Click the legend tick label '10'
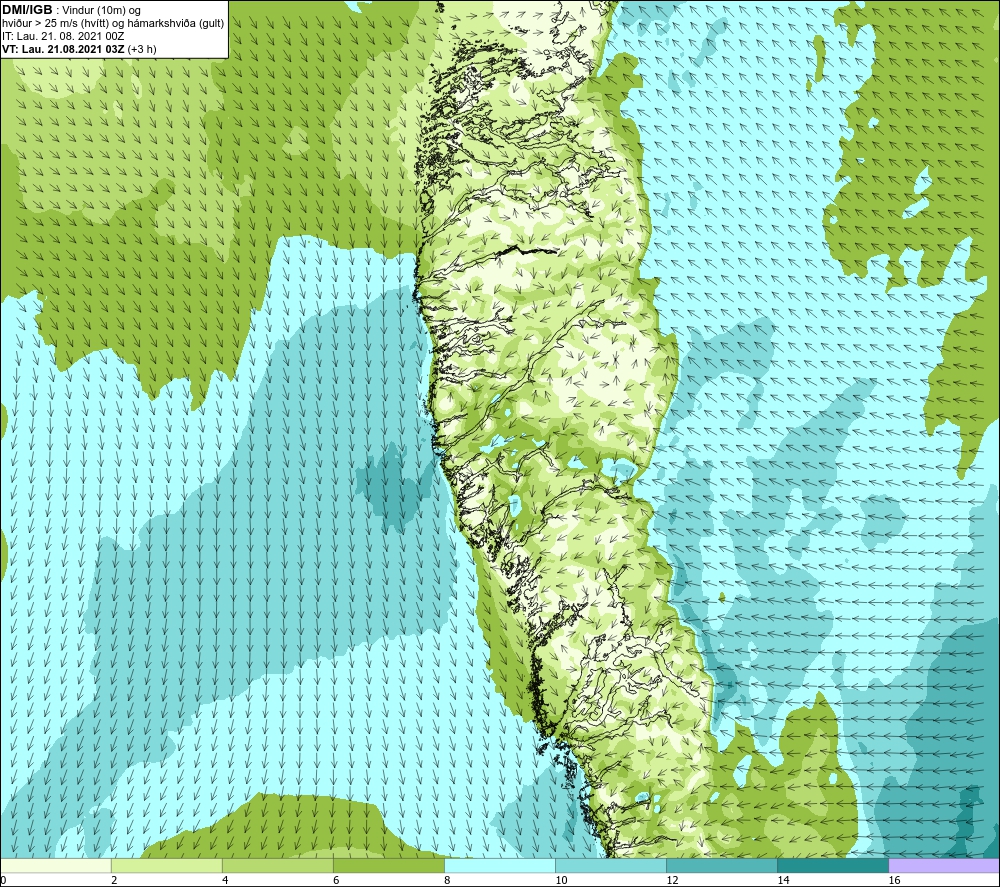 click(561, 881)
